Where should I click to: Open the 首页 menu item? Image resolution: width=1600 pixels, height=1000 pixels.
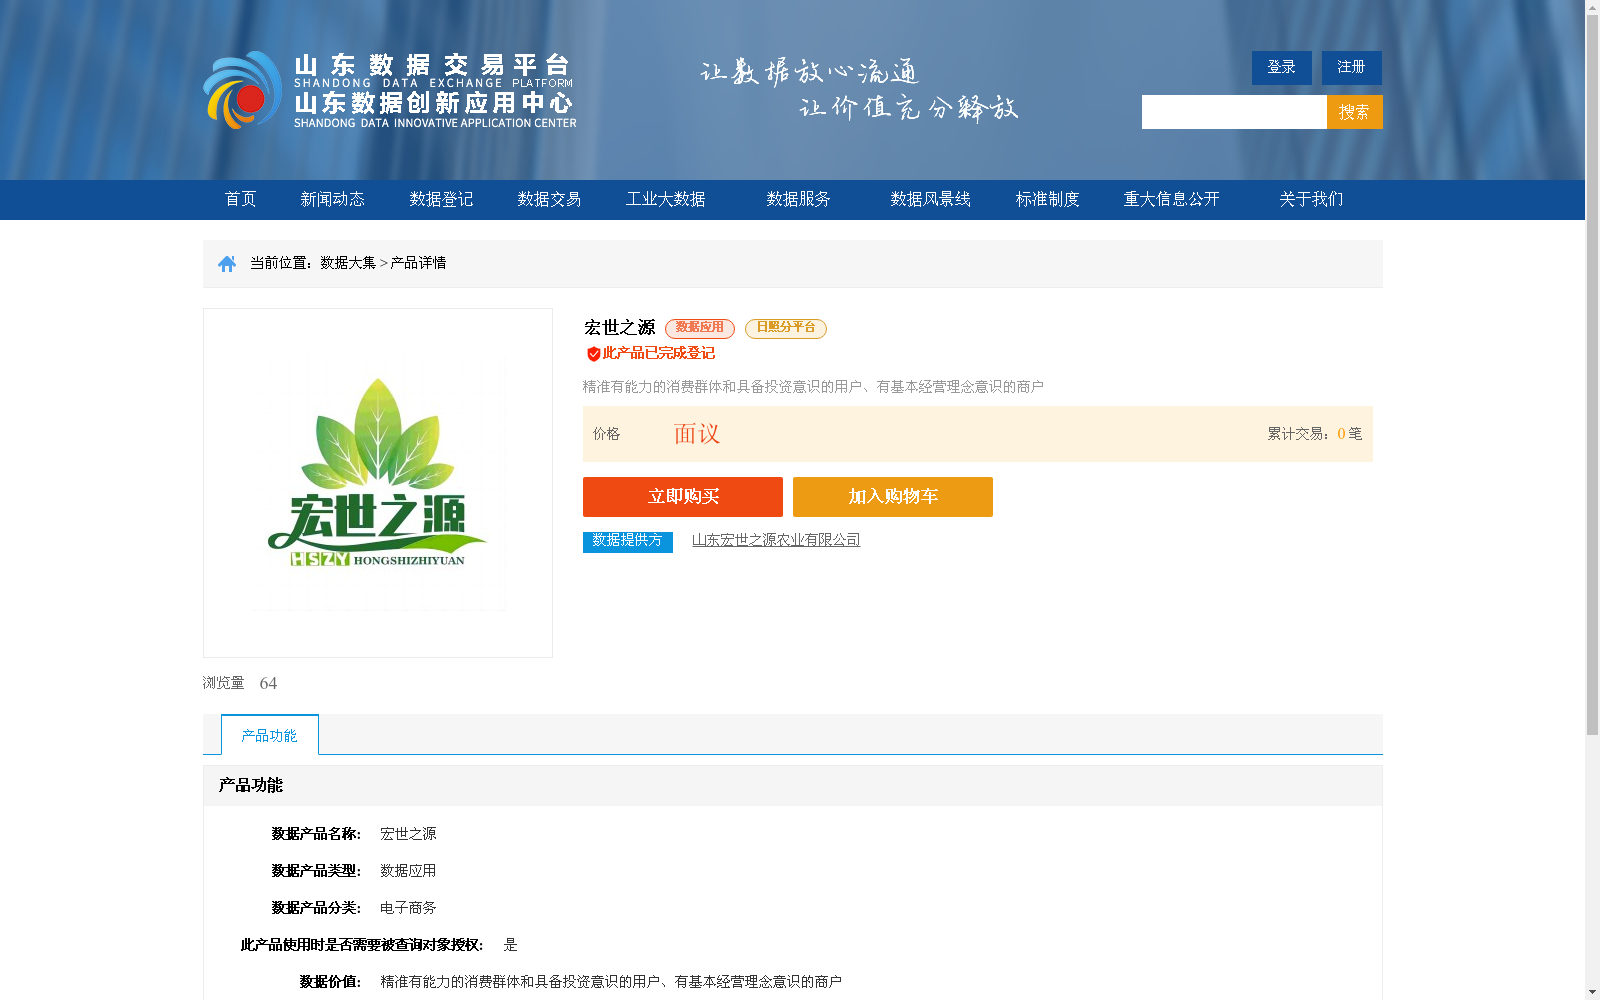pyautogui.click(x=241, y=199)
